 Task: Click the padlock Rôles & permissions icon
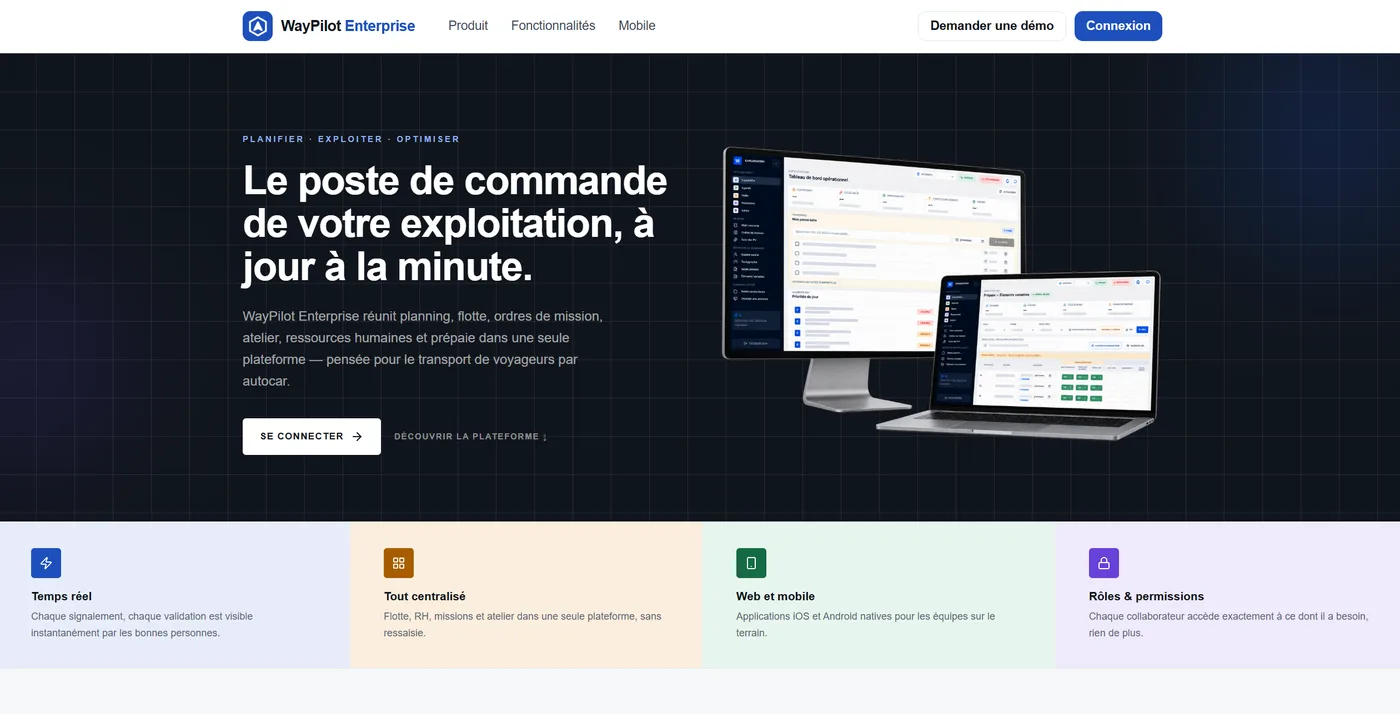[1104, 563]
